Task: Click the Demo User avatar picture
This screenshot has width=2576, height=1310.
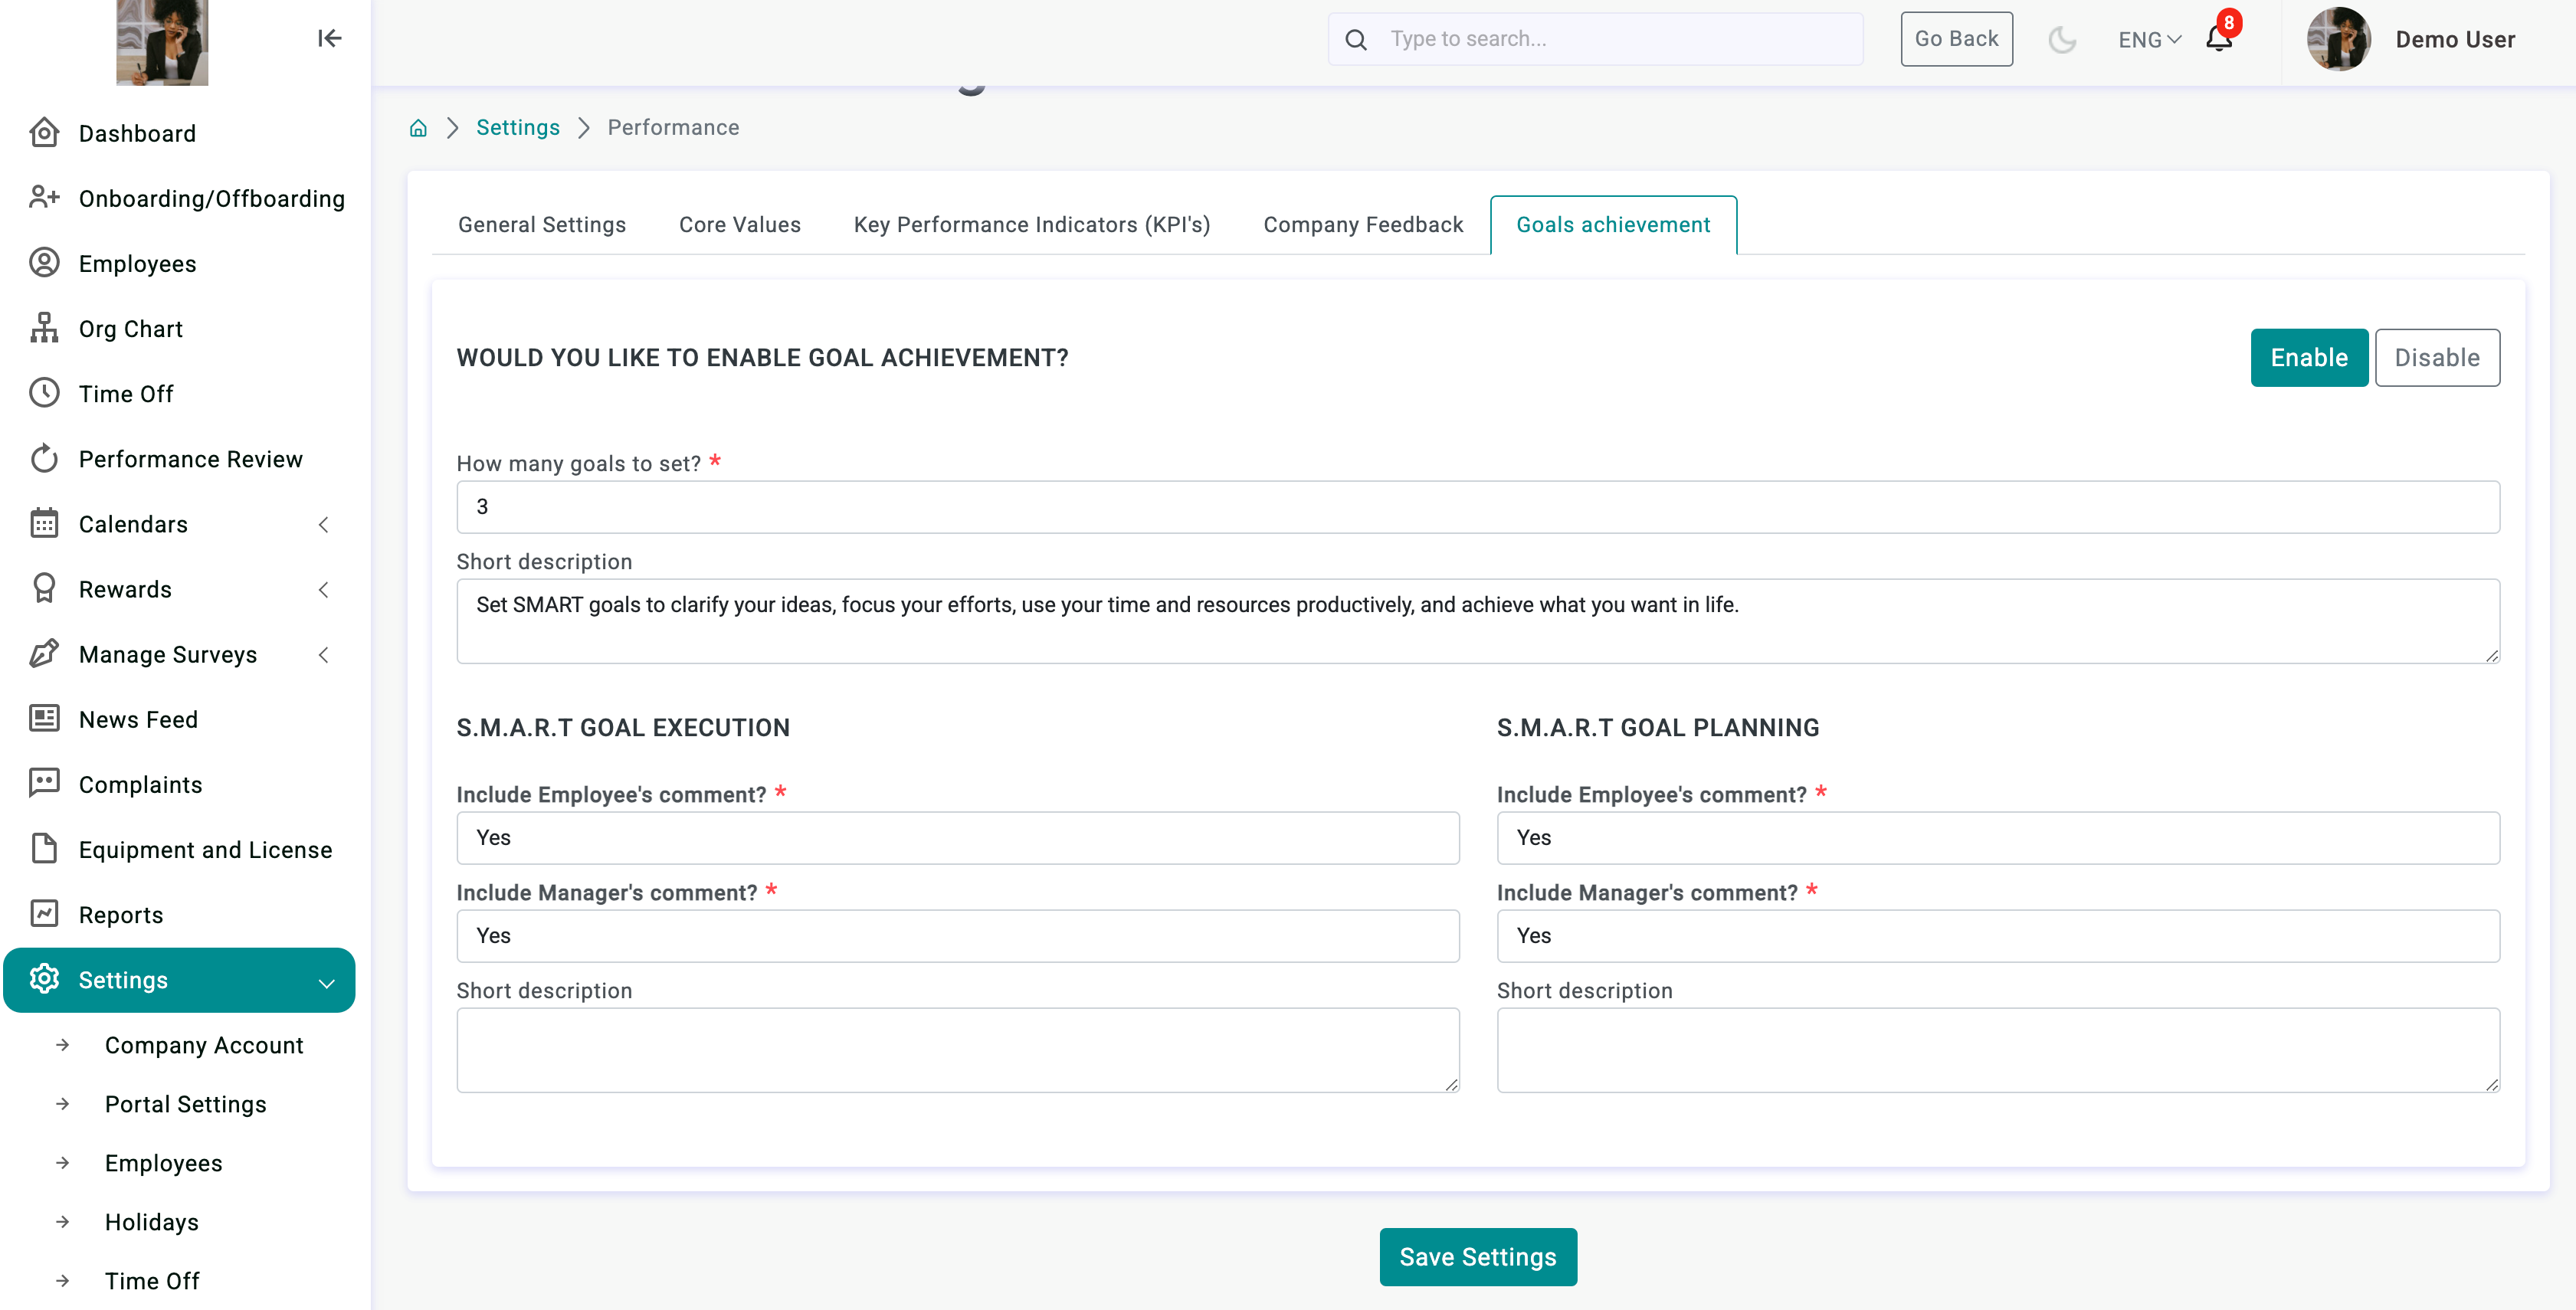Action: click(x=2338, y=39)
